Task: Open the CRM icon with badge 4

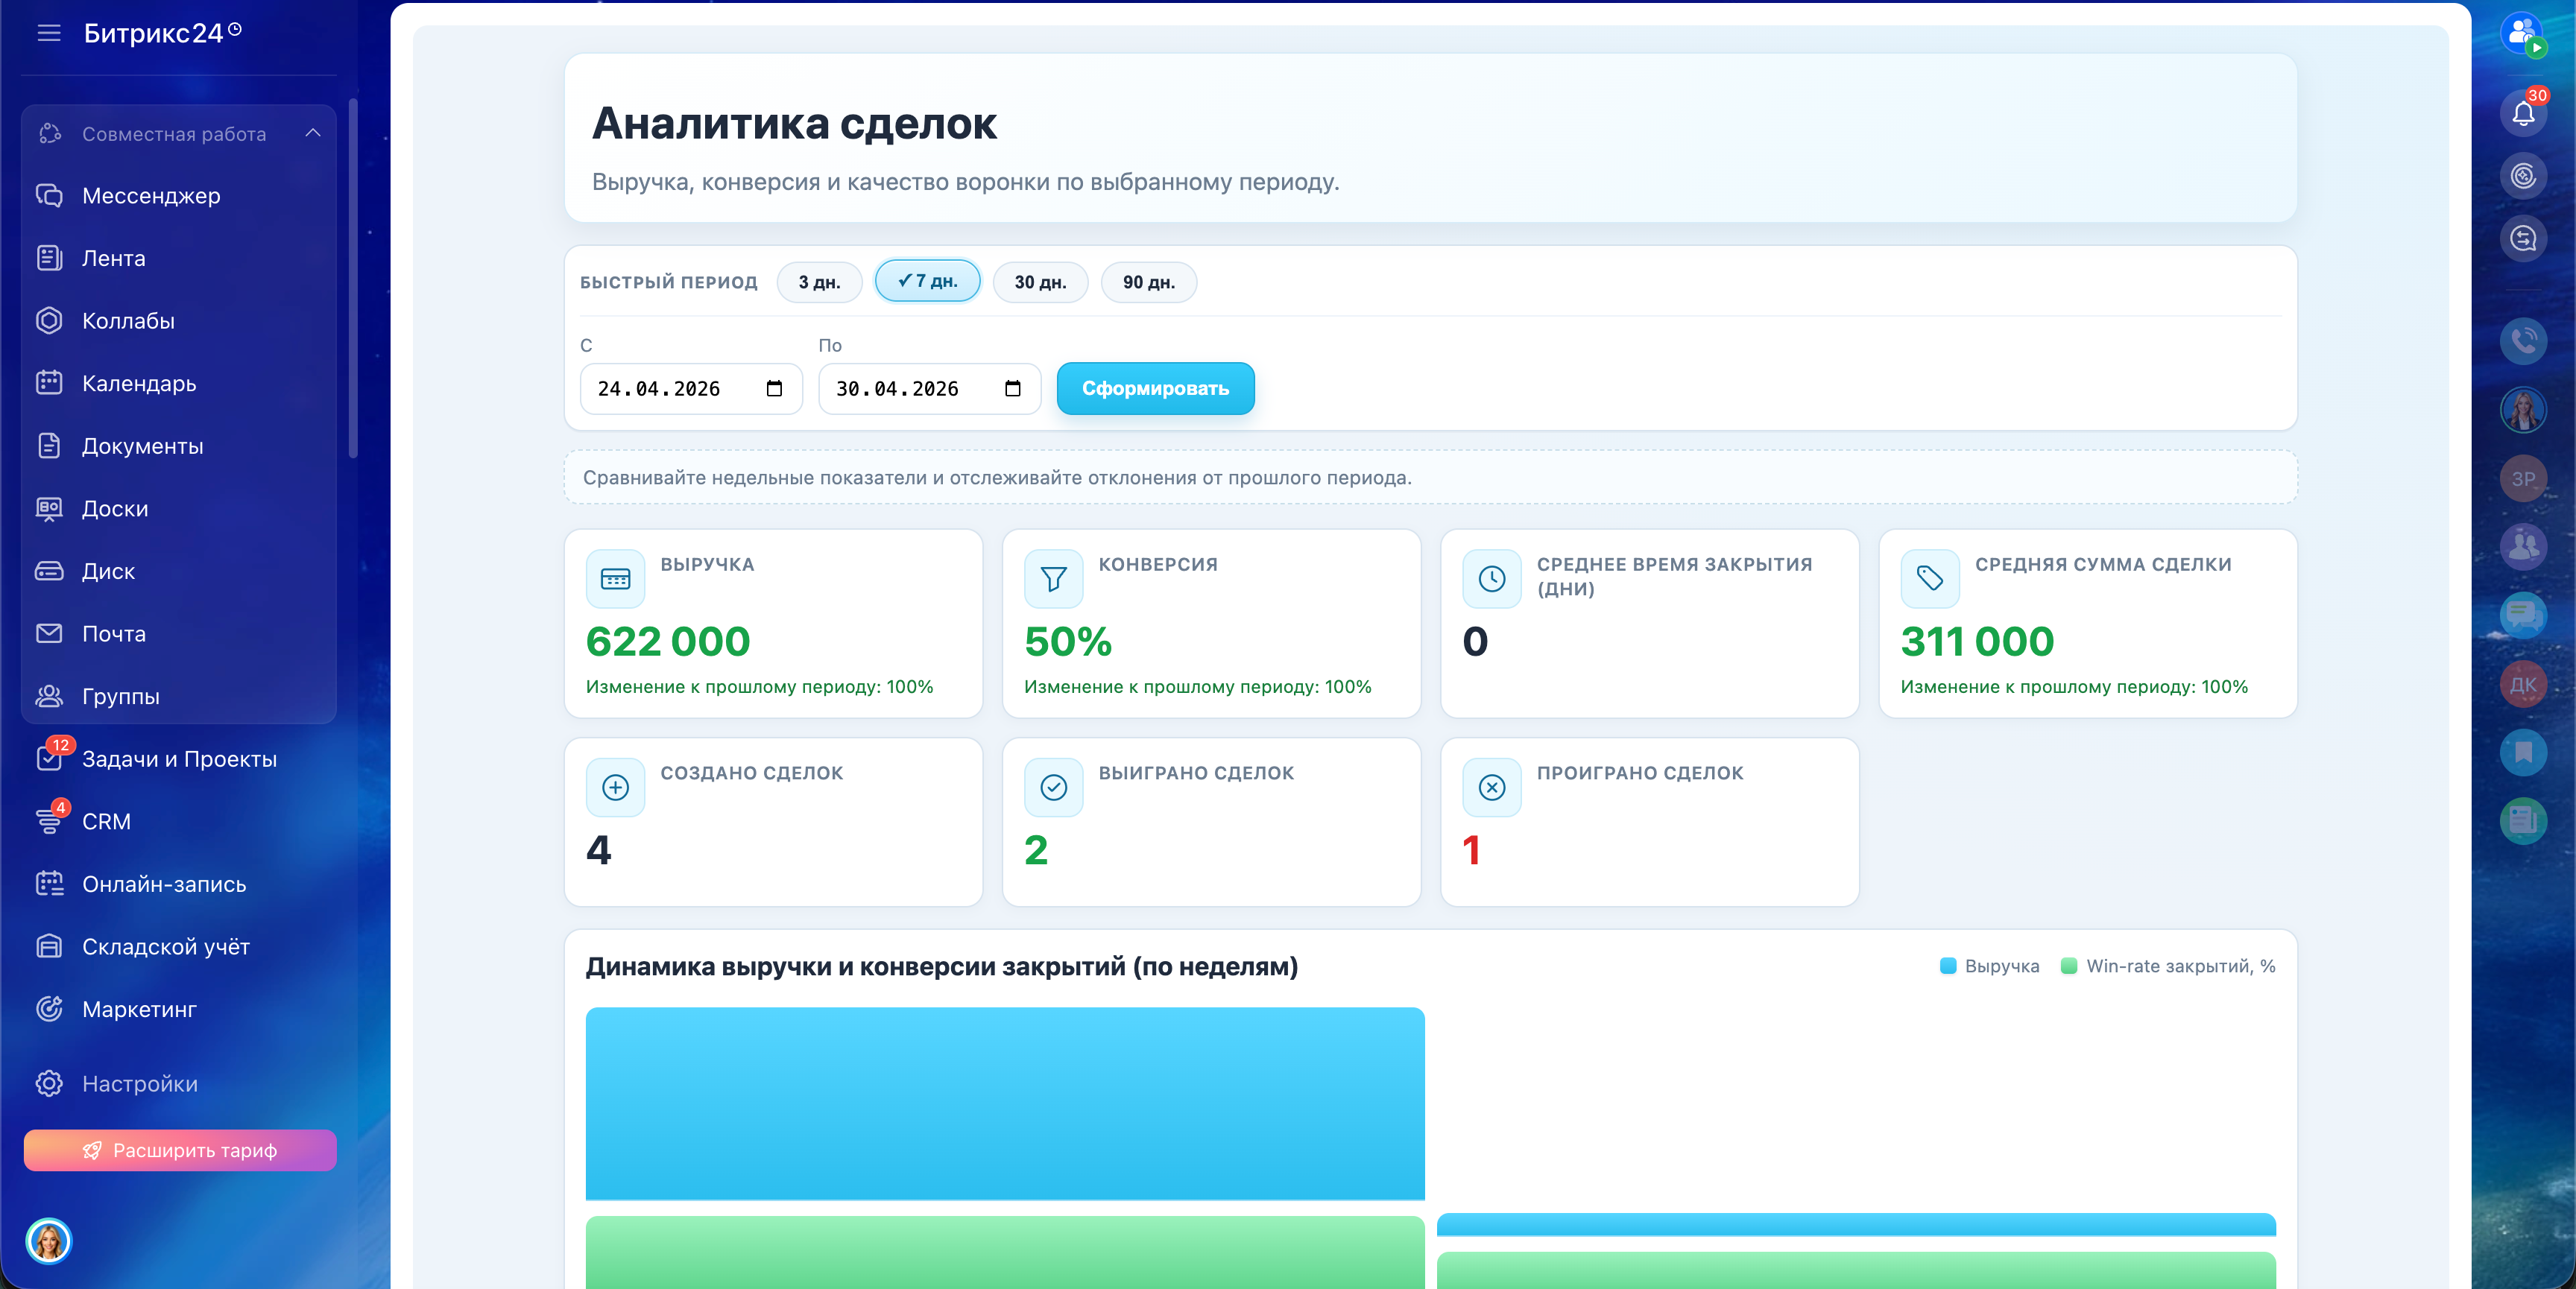Action: [x=49, y=821]
